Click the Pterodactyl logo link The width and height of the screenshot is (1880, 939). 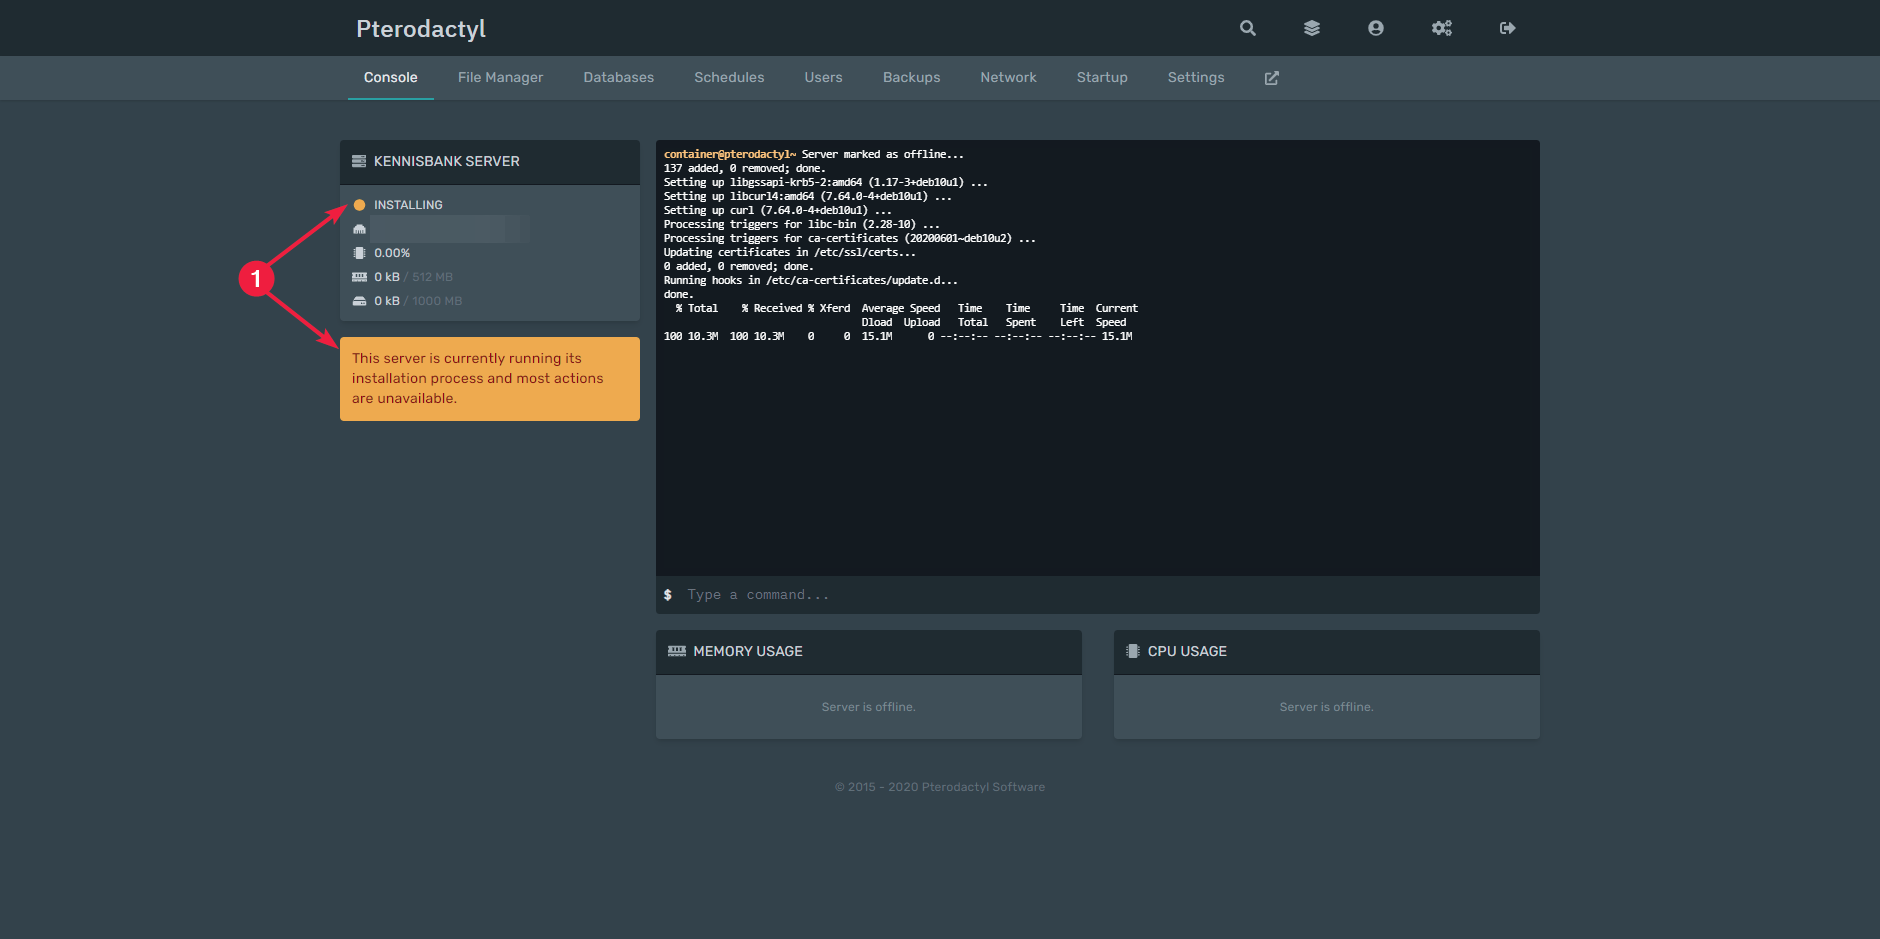click(421, 29)
